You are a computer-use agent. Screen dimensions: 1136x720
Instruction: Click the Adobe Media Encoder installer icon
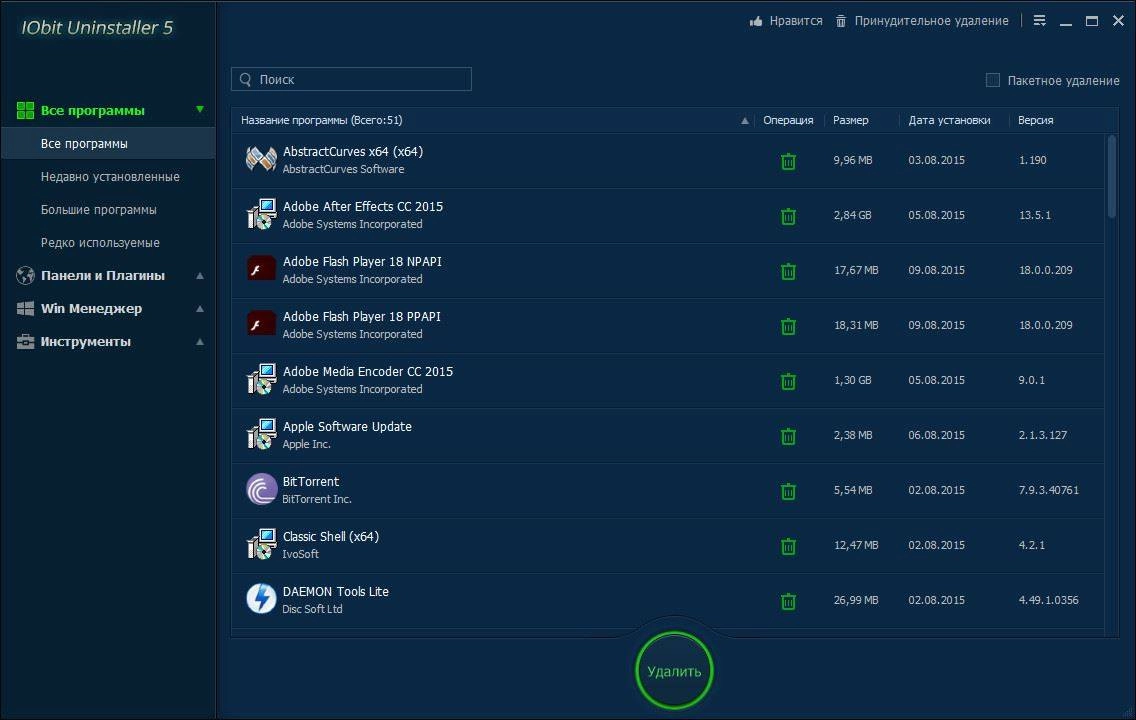click(x=261, y=380)
